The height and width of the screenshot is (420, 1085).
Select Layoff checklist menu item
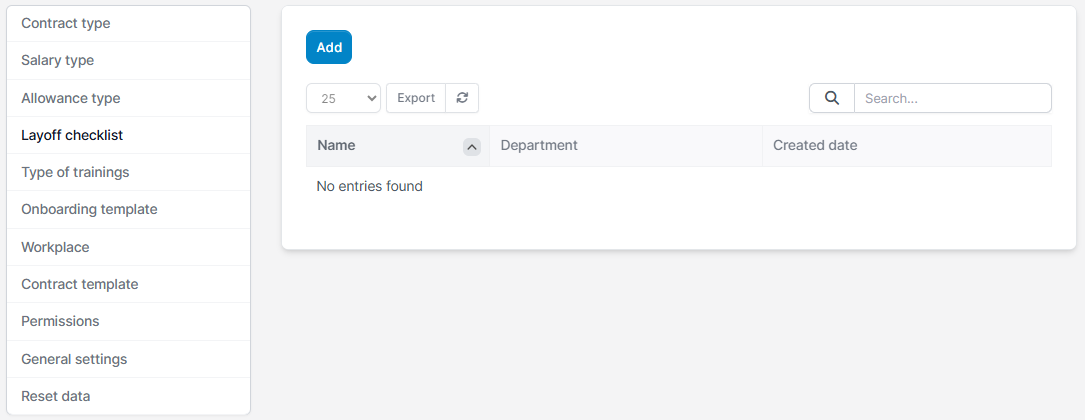(72, 135)
